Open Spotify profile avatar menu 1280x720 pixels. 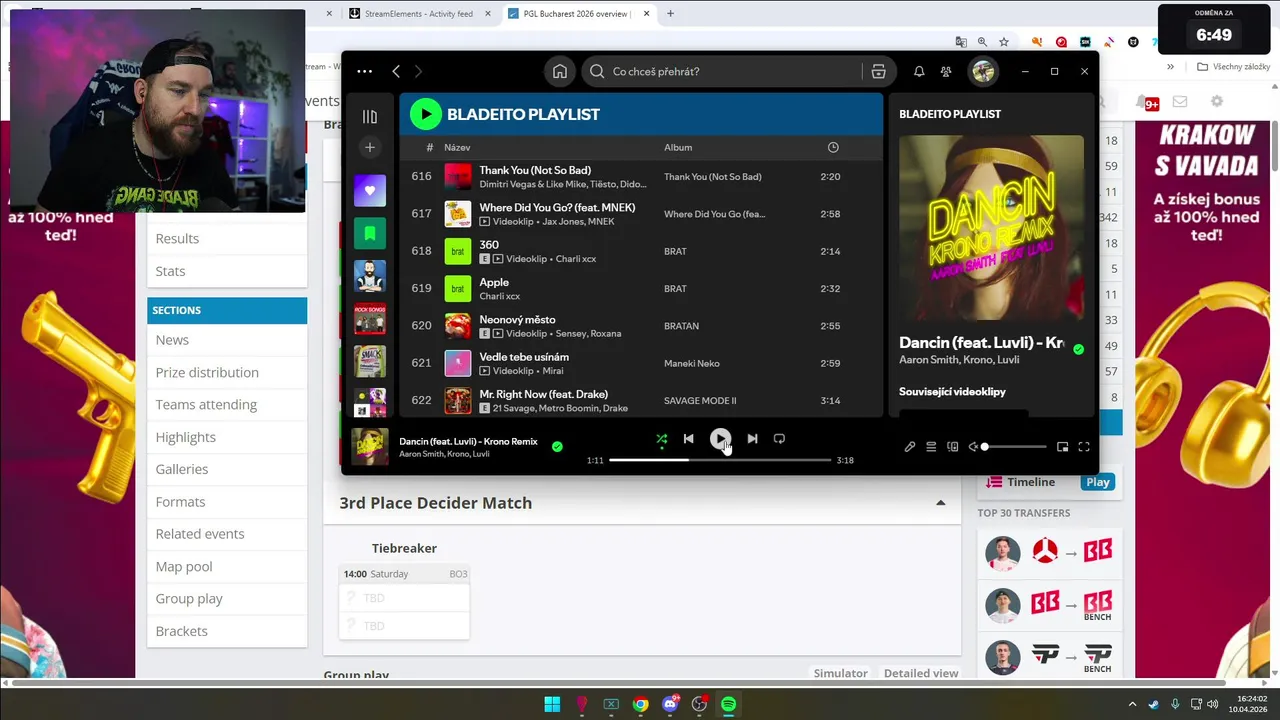(983, 72)
